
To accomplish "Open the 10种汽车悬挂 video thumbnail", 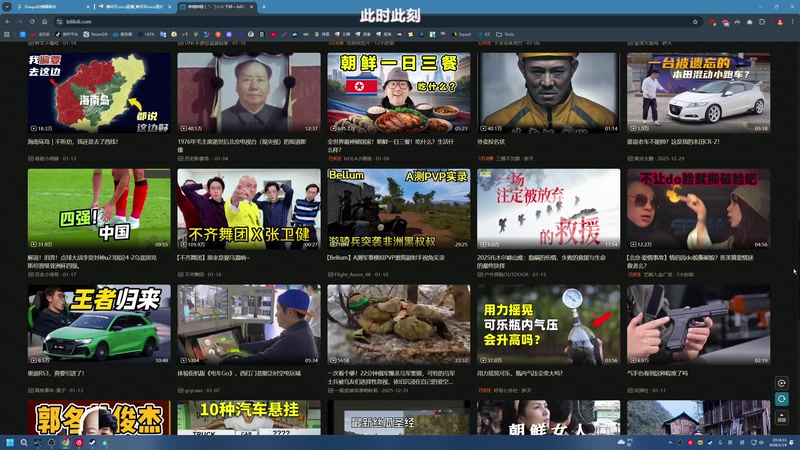I will coord(249,417).
